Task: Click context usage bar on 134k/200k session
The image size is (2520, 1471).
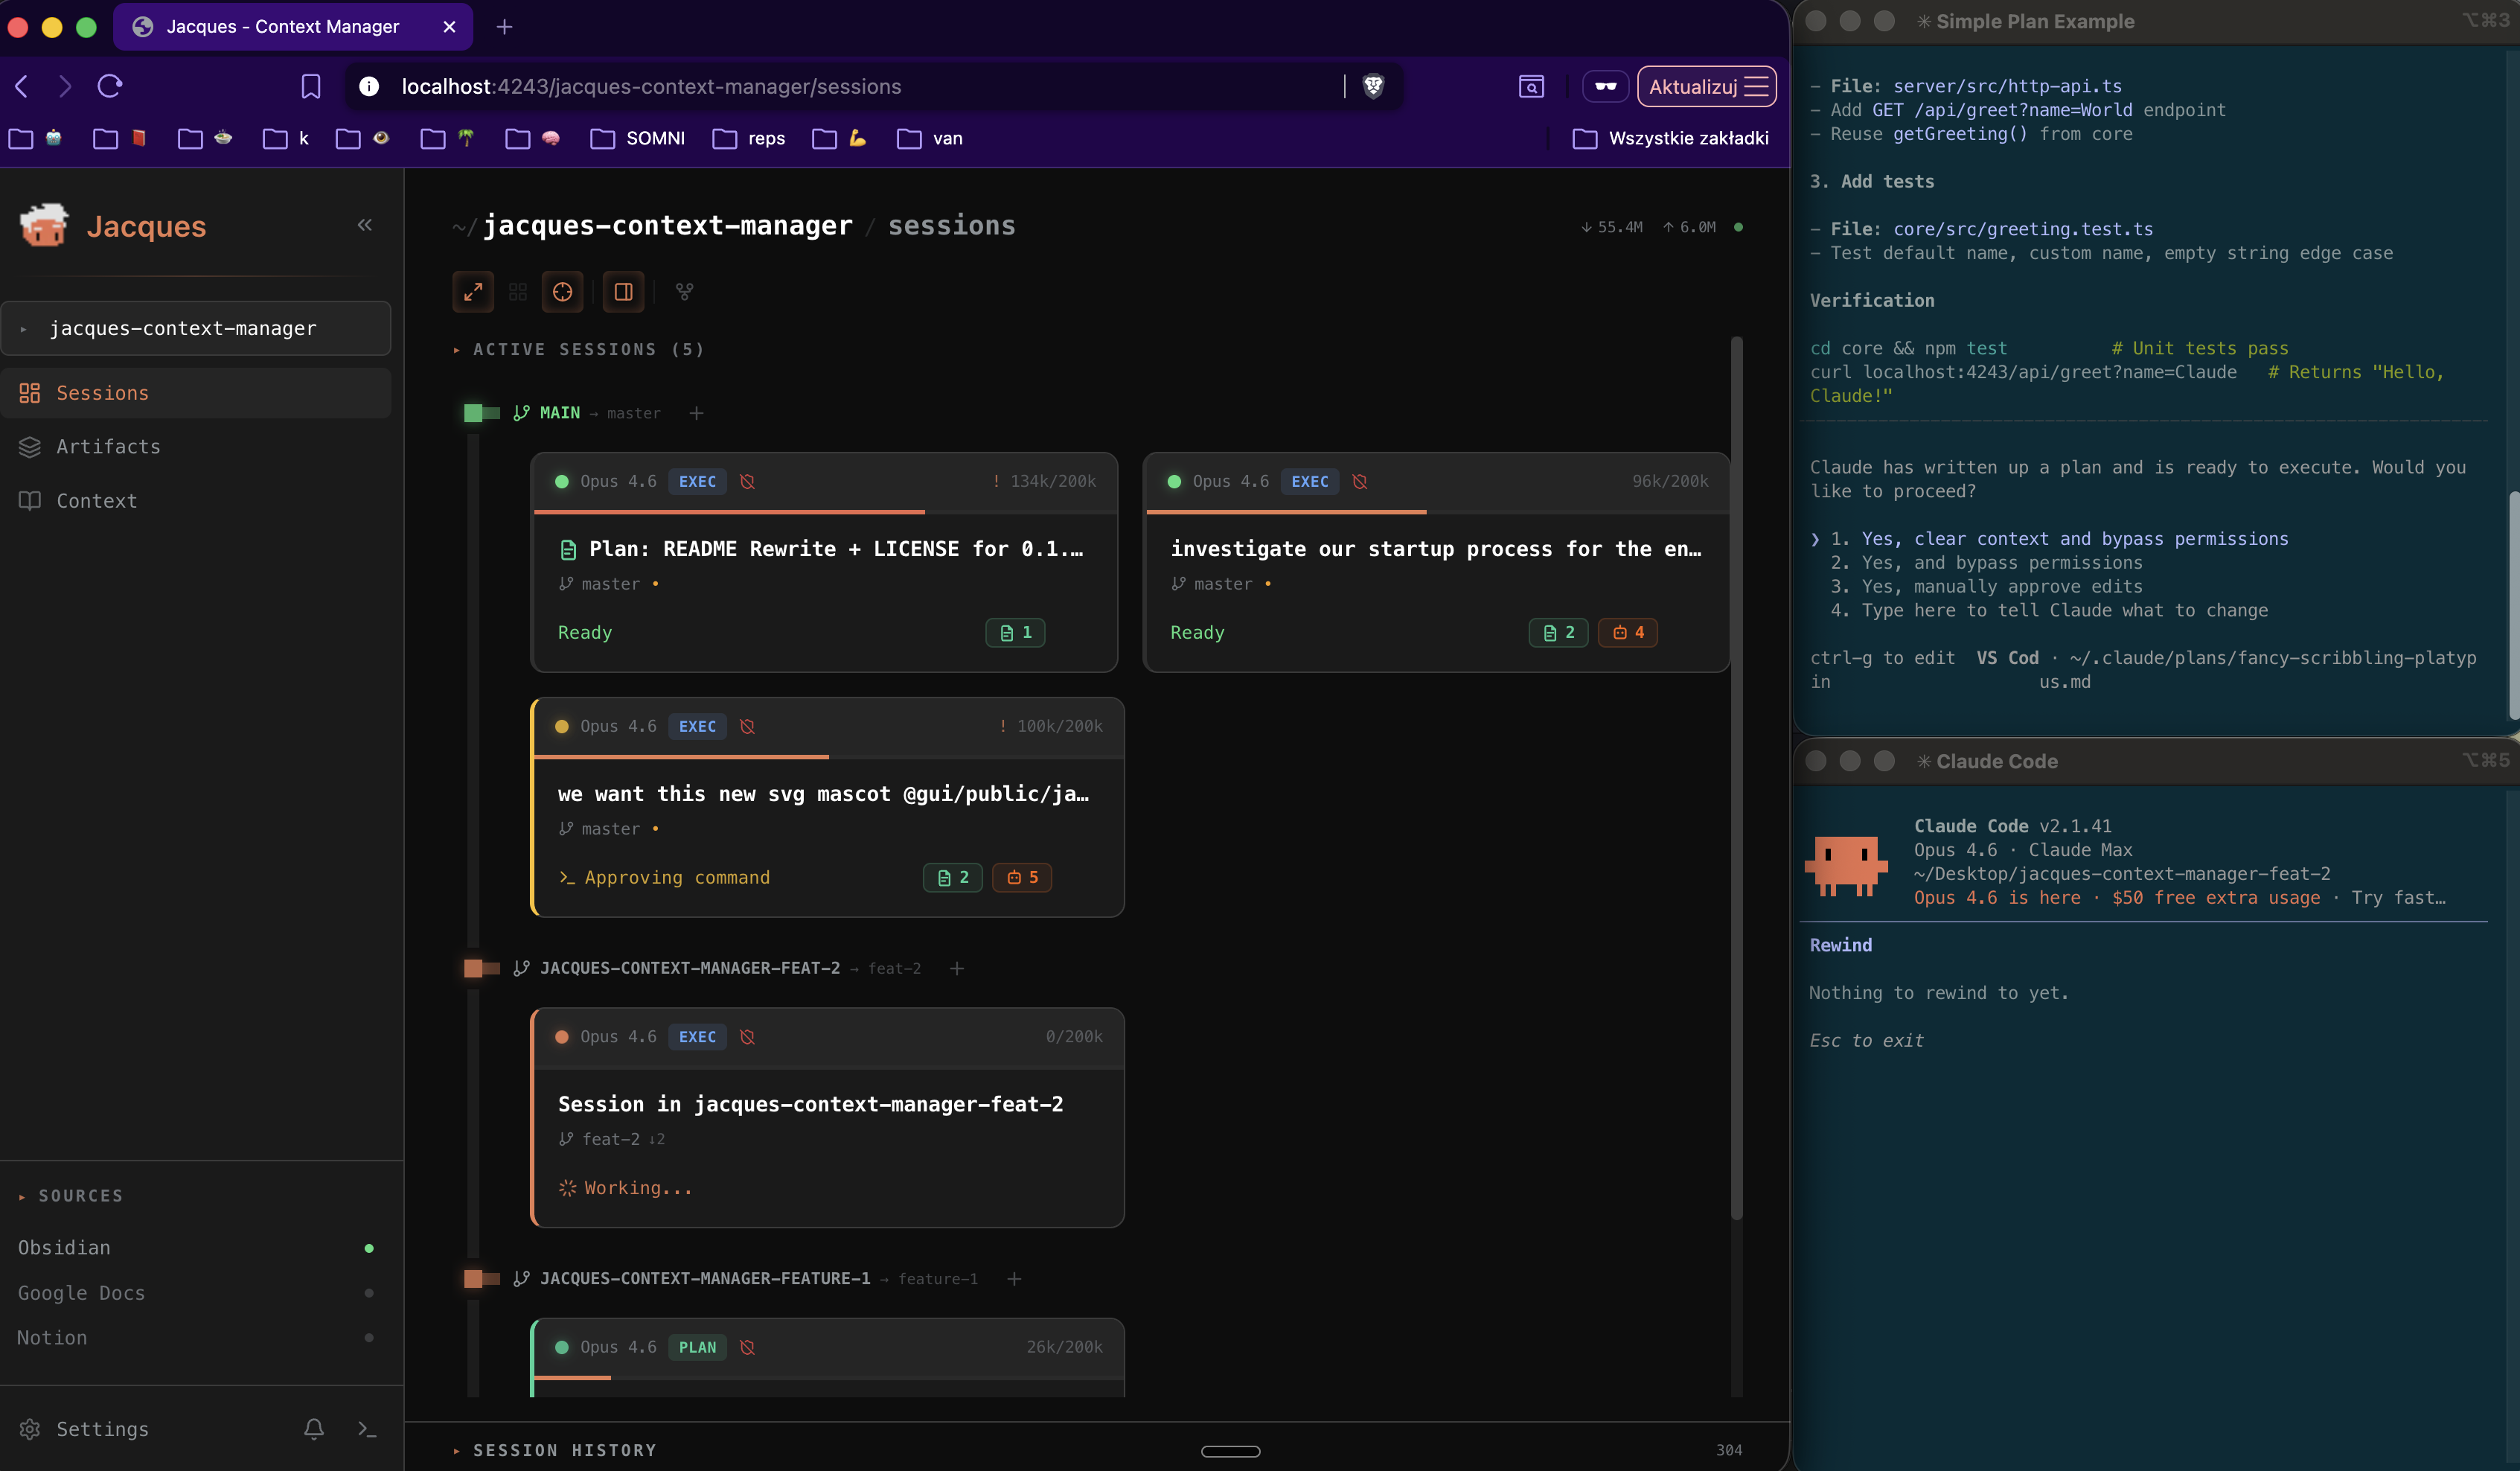Action: pos(825,512)
